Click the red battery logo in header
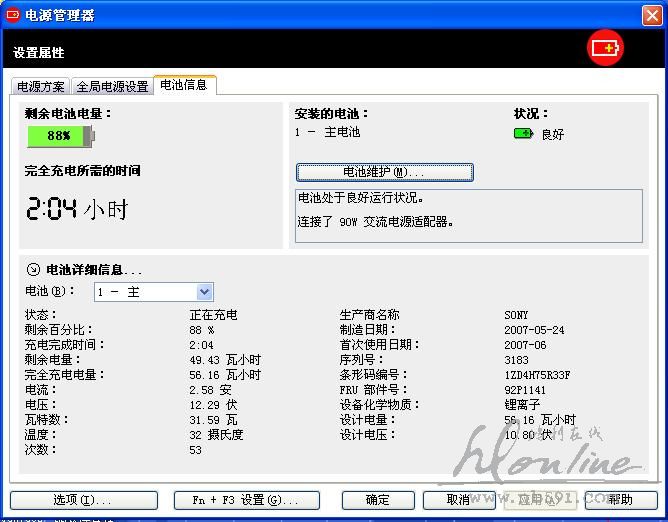This screenshot has width=668, height=522. 605,48
